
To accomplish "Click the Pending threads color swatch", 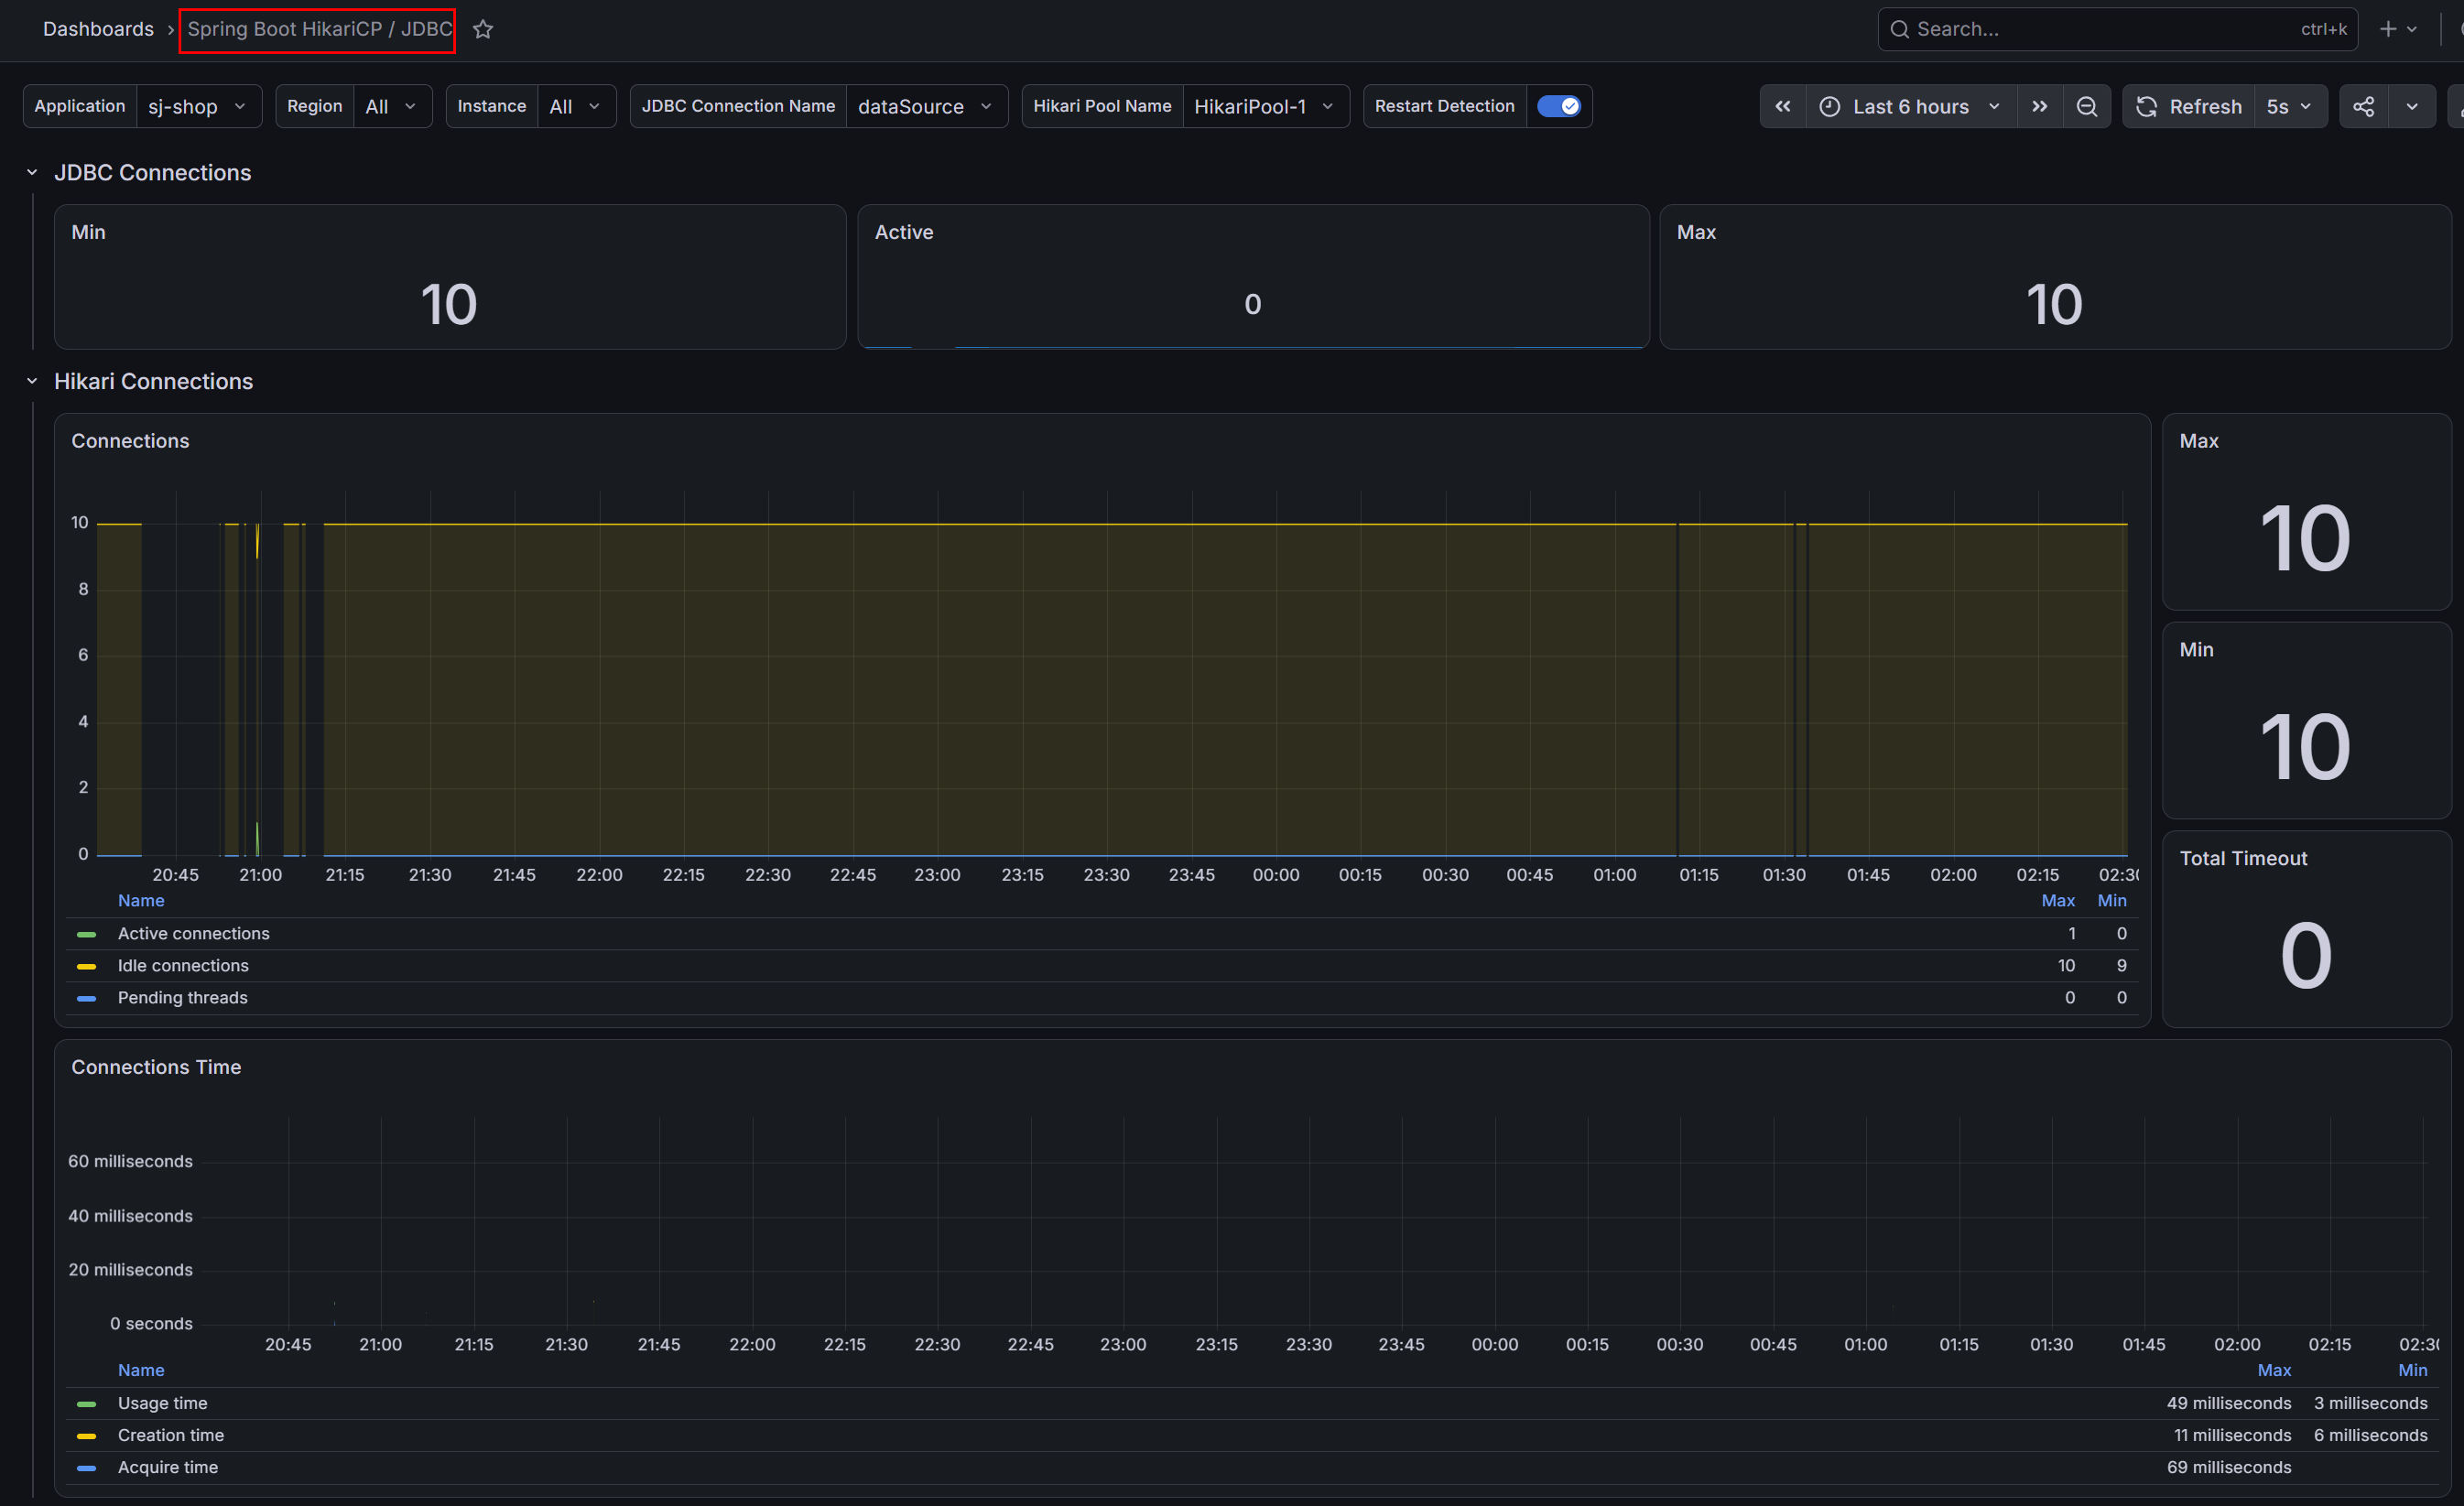I will [x=87, y=998].
